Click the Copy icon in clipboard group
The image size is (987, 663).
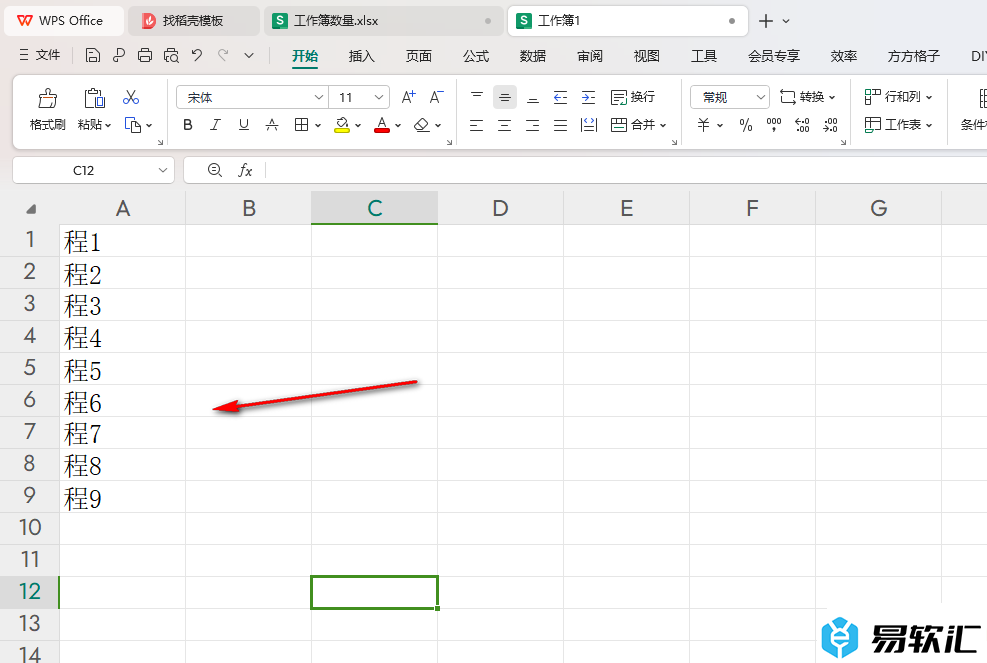click(x=132, y=125)
